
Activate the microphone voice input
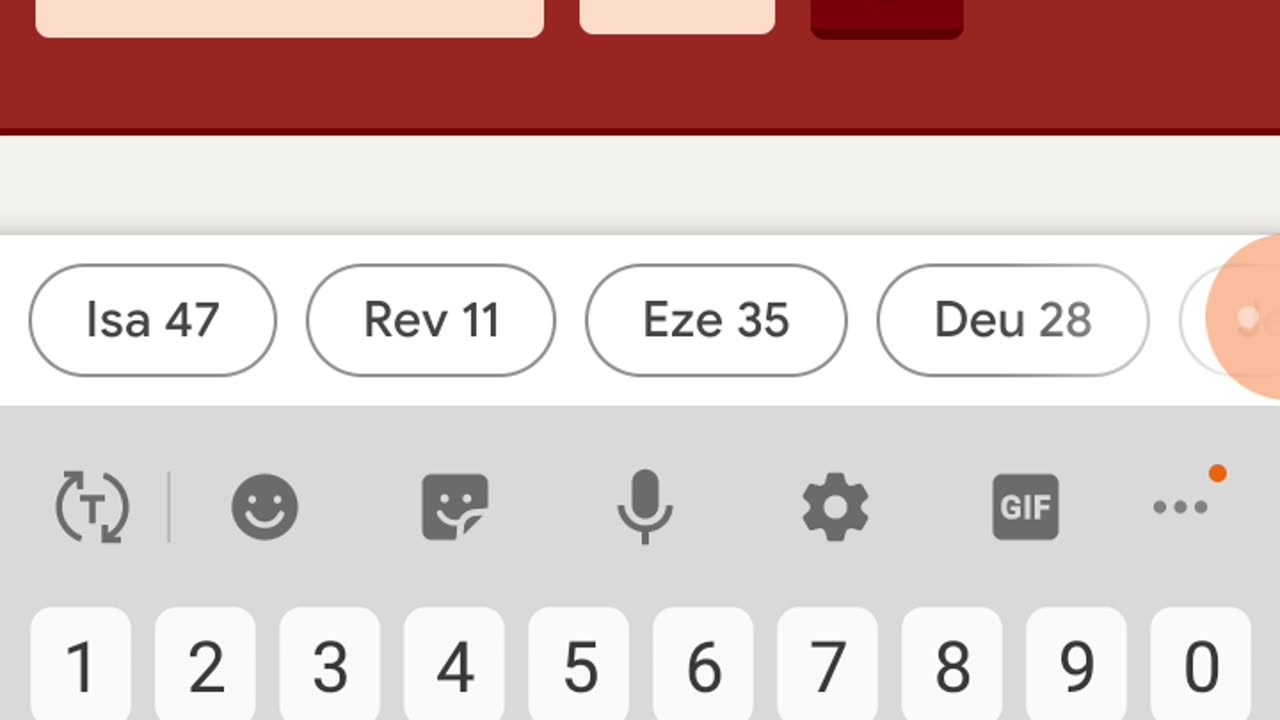click(x=645, y=506)
